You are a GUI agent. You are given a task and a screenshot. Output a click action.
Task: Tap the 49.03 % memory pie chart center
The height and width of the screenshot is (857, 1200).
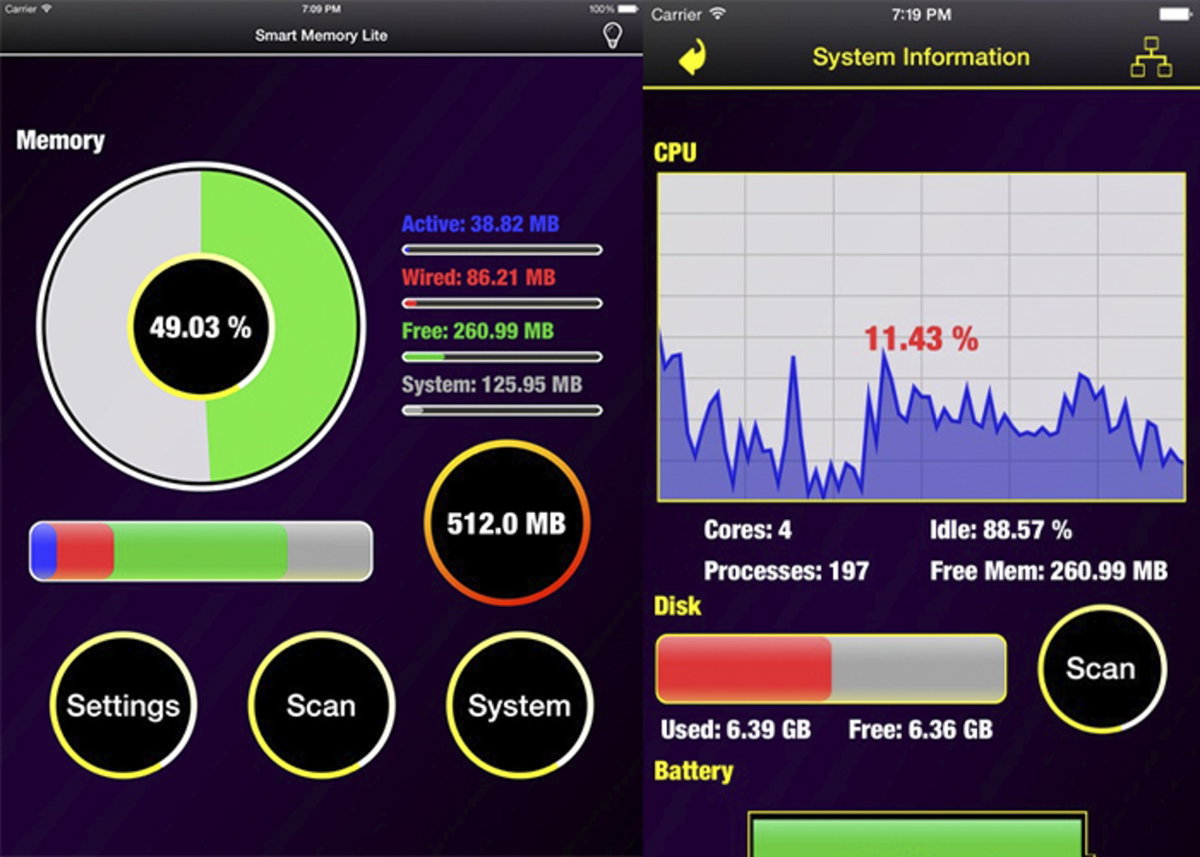click(x=201, y=327)
